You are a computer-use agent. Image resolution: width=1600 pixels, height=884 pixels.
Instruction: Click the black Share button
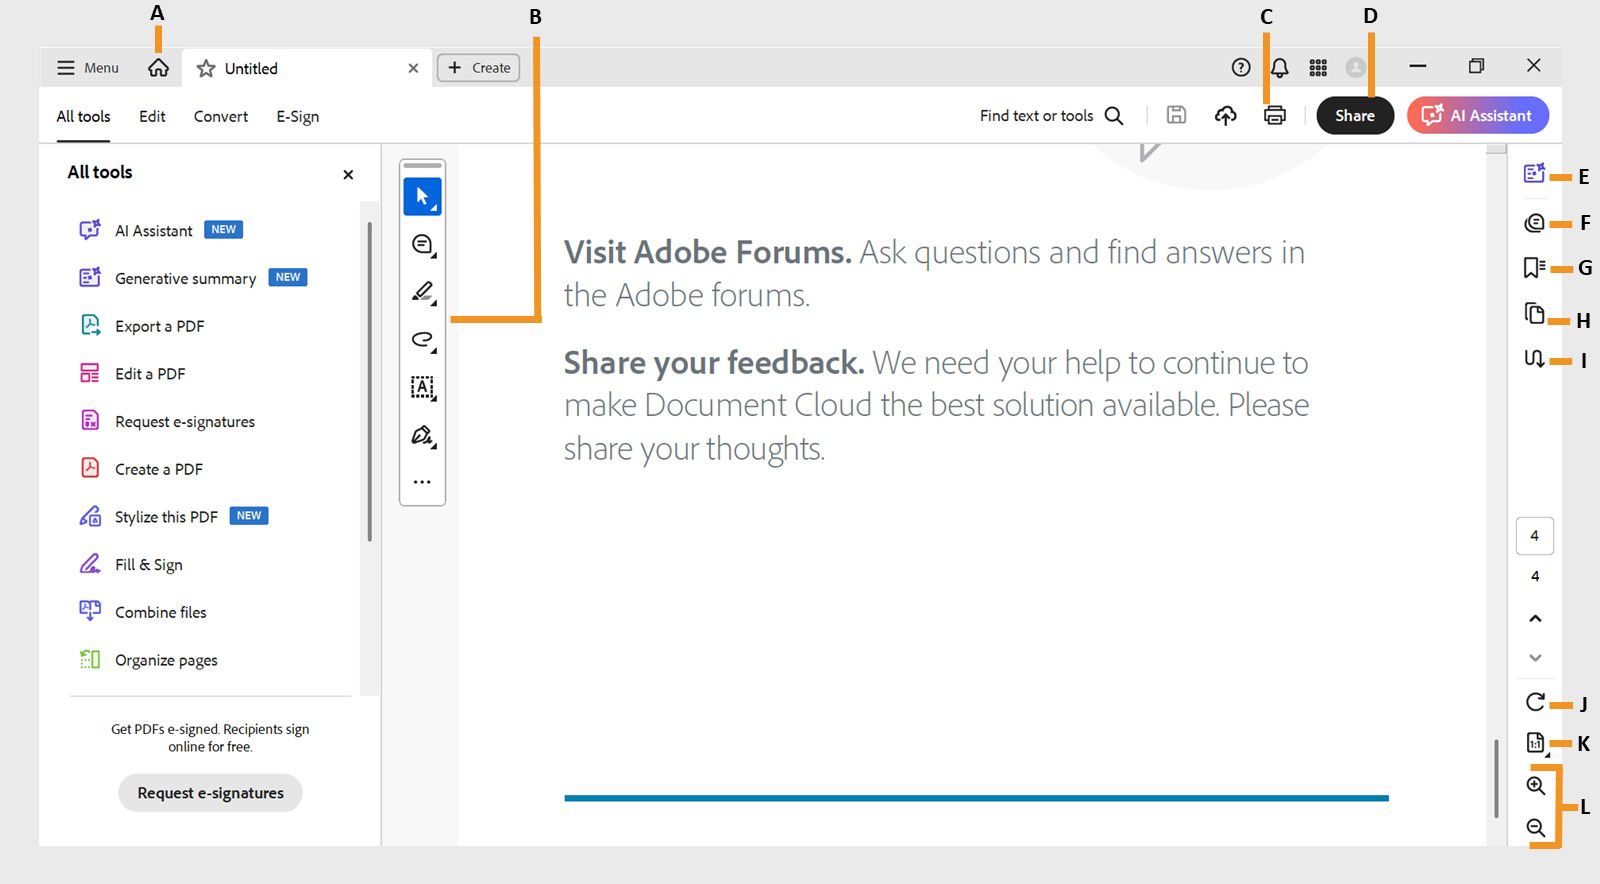click(x=1354, y=116)
